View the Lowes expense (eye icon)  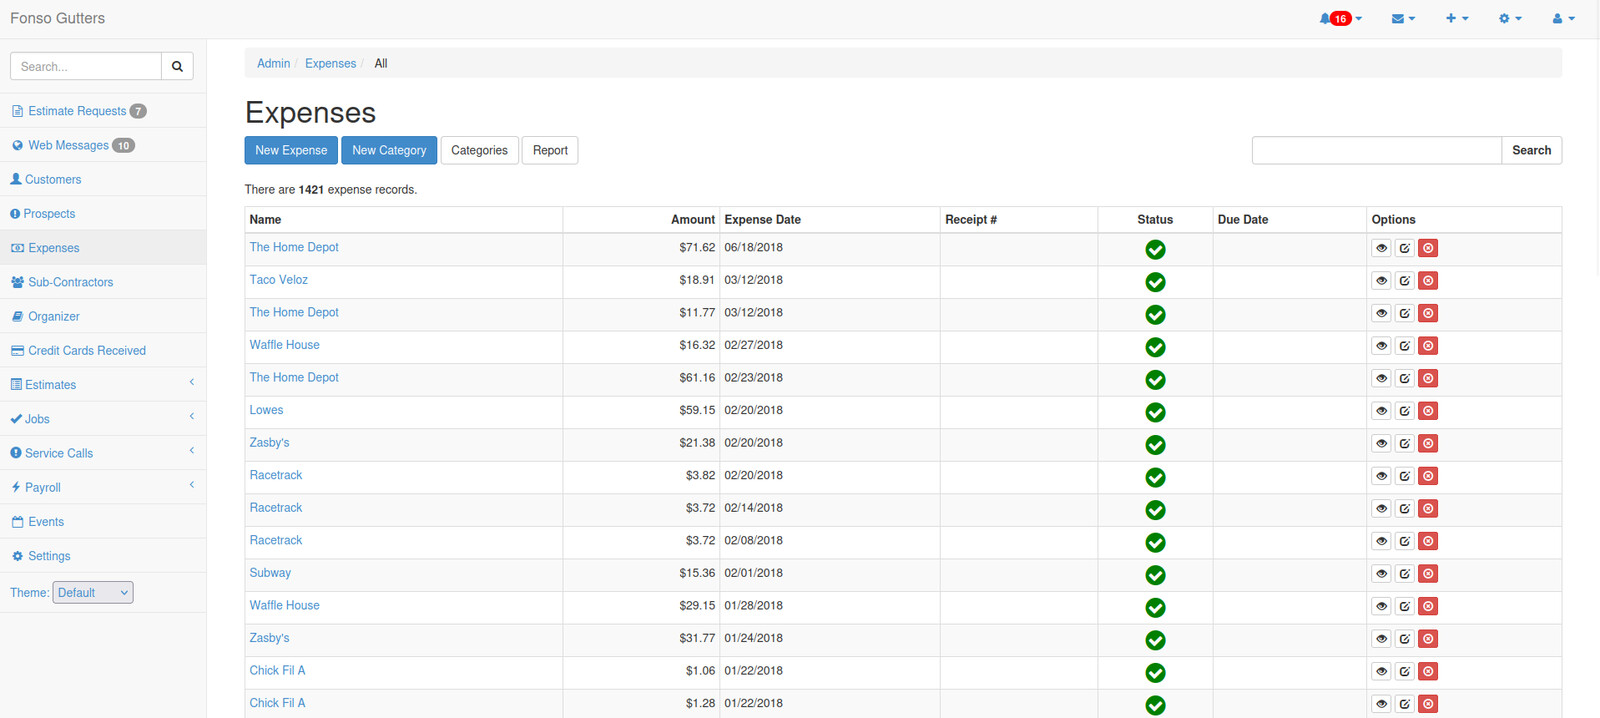(1381, 411)
